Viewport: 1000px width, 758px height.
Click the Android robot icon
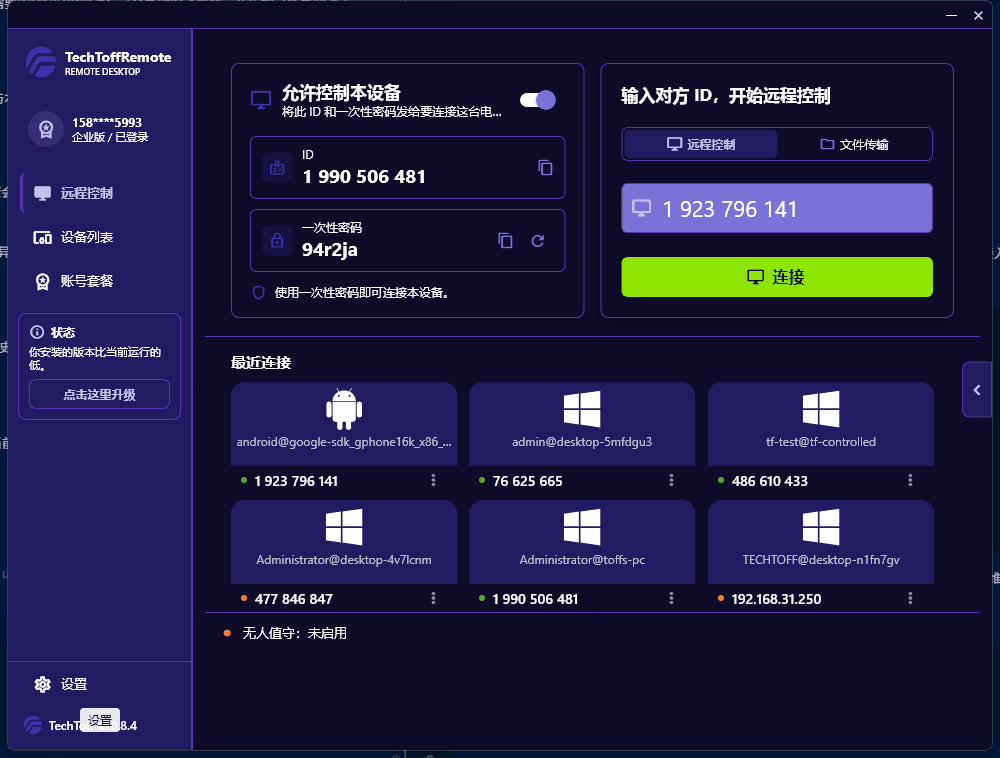coord(344,409)
